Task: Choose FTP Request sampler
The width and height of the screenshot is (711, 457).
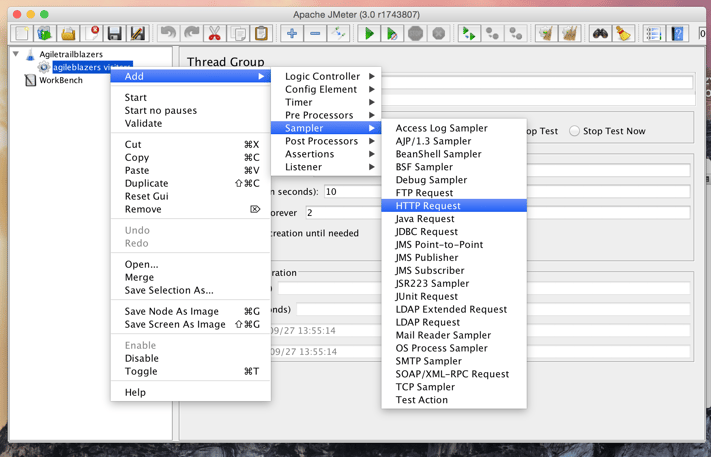Action: click(454, 193)
